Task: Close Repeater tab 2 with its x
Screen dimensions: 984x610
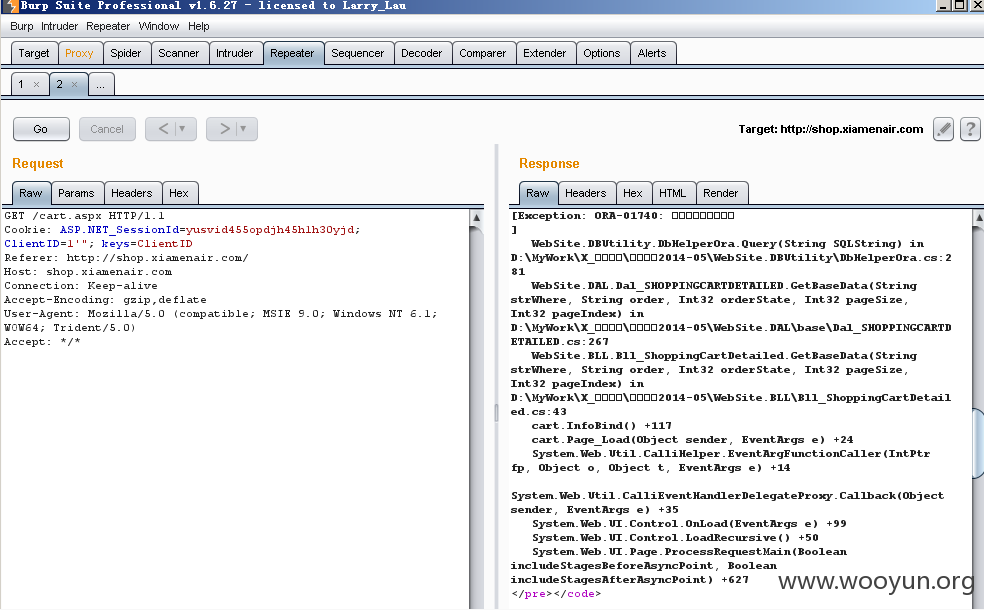Action: click(75, 84)
